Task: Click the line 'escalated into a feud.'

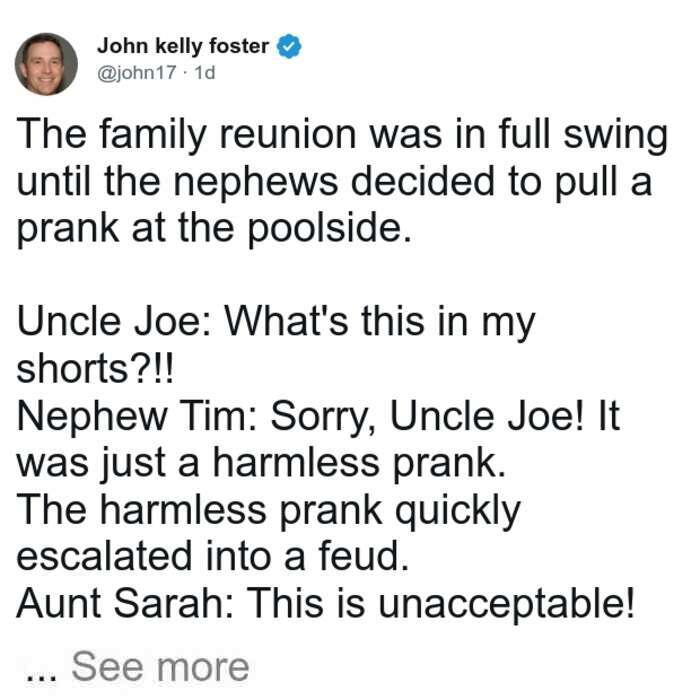Action: tap(212, 558)
